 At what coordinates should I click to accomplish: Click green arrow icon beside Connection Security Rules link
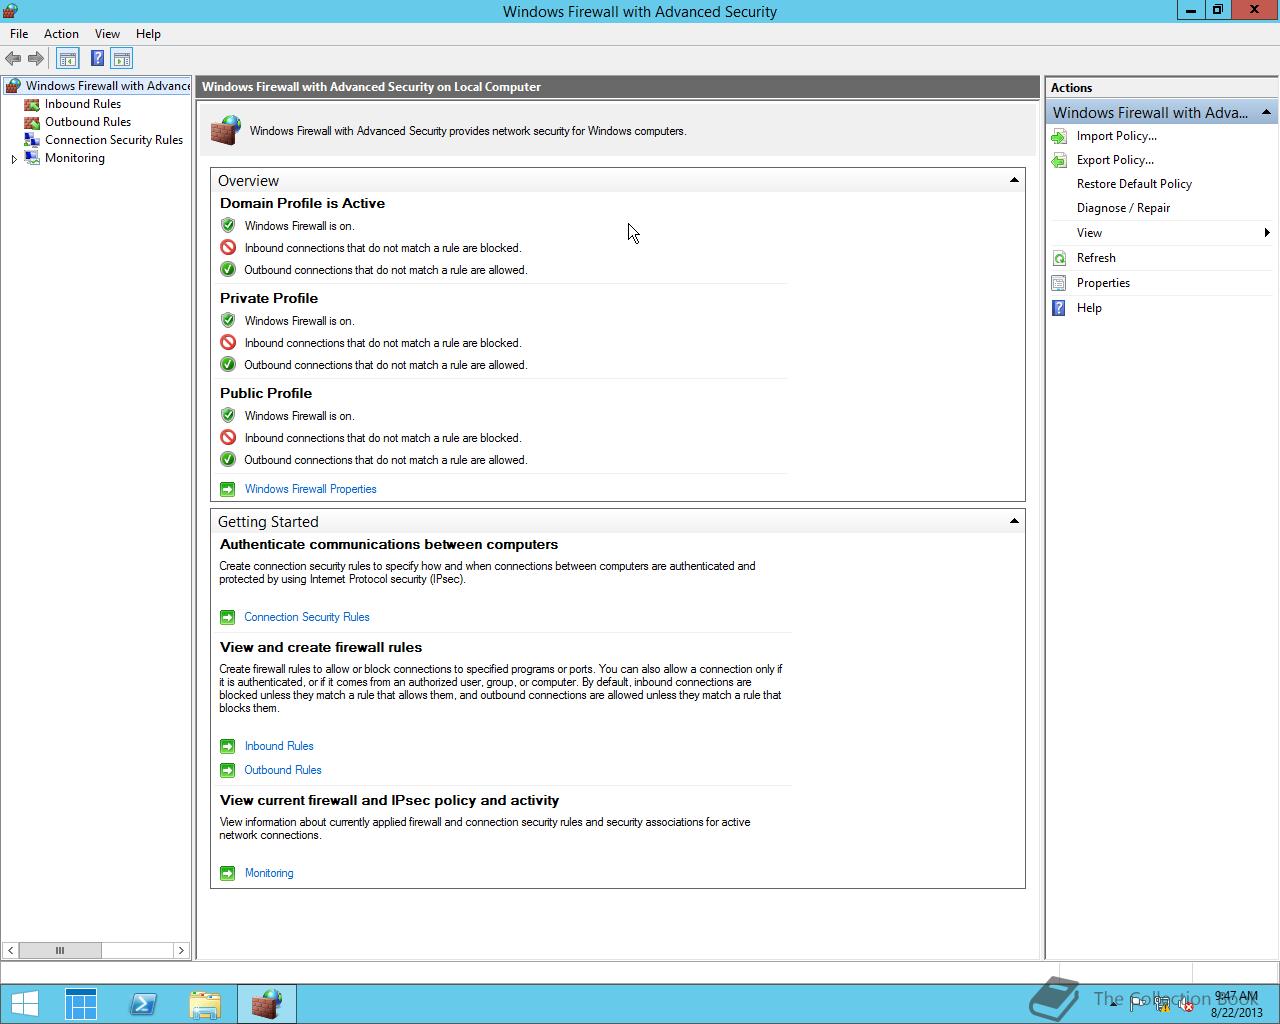coord(228,617)
